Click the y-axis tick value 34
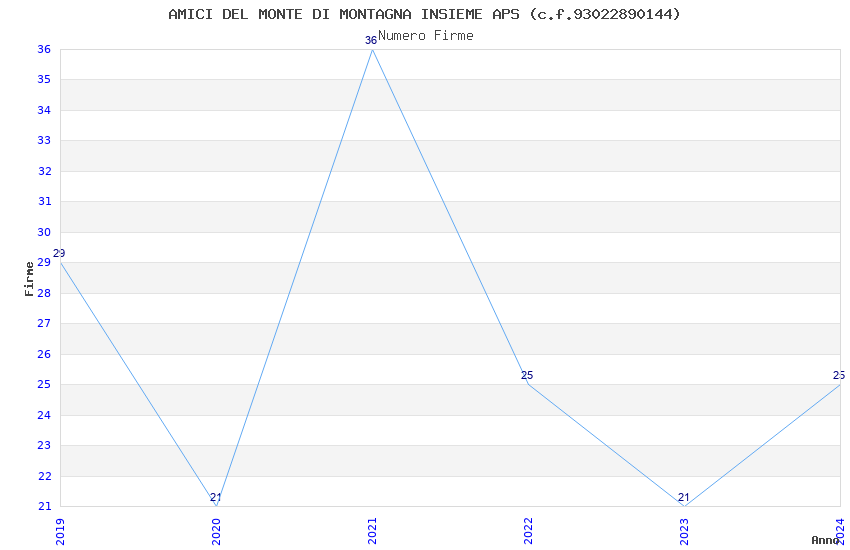 click(44, 111)
